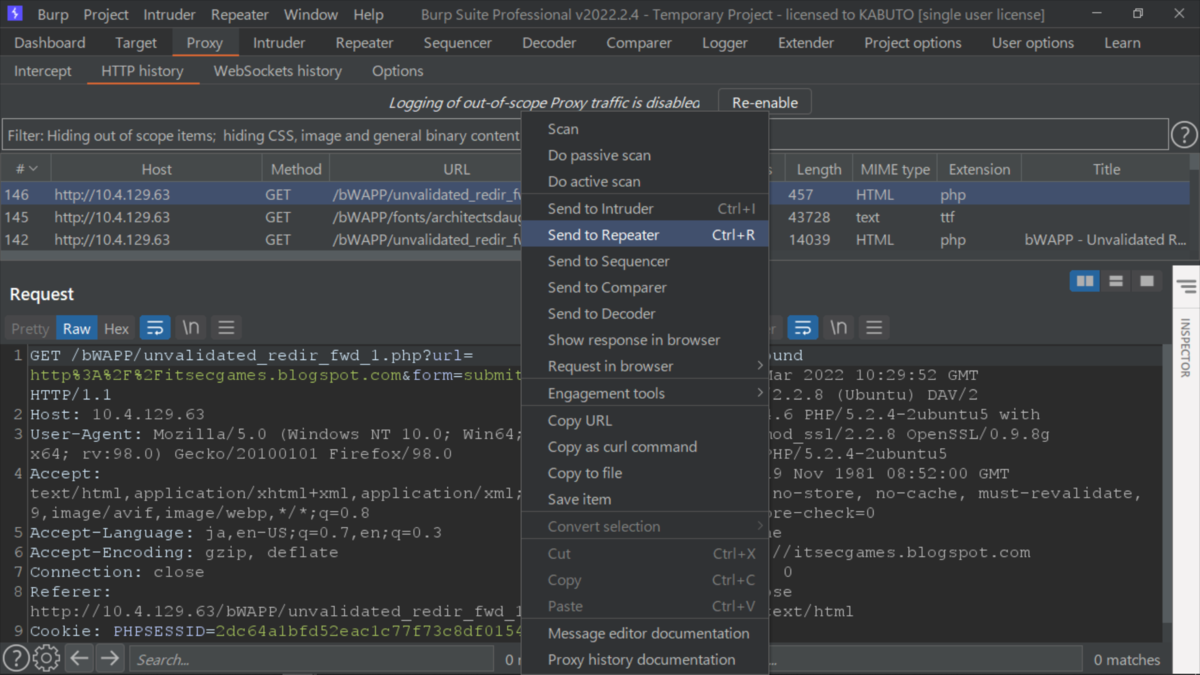Open Response editor hamburger options menu
This screenshot has width=1200, height=675.
coord(874,328)
